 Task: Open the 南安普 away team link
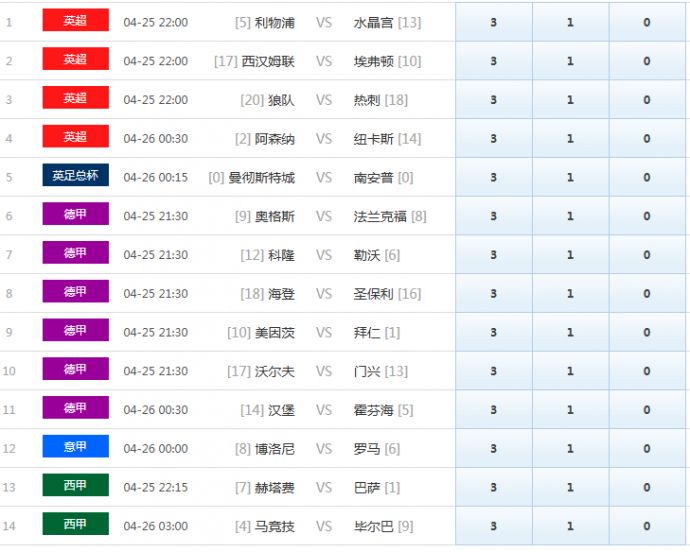(x=373, y=178)
